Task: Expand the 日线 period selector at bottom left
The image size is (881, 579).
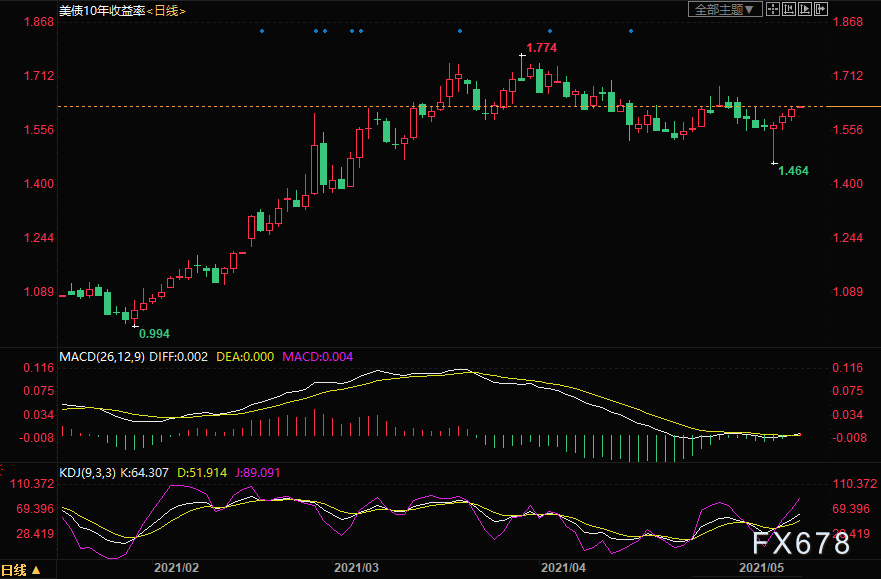Action: [22, 570]
